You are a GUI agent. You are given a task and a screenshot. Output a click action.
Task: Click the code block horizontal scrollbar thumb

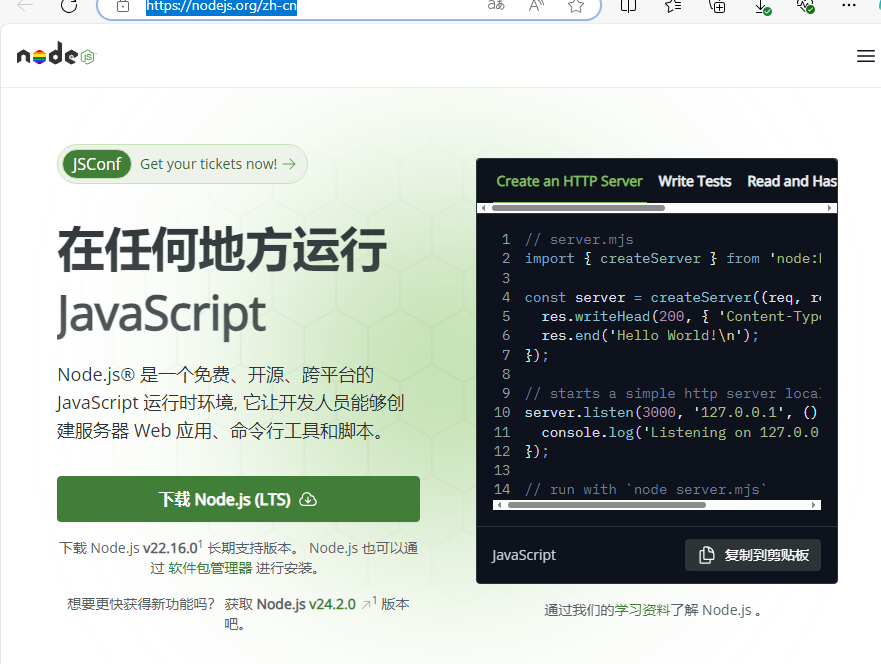click(606, 505)
